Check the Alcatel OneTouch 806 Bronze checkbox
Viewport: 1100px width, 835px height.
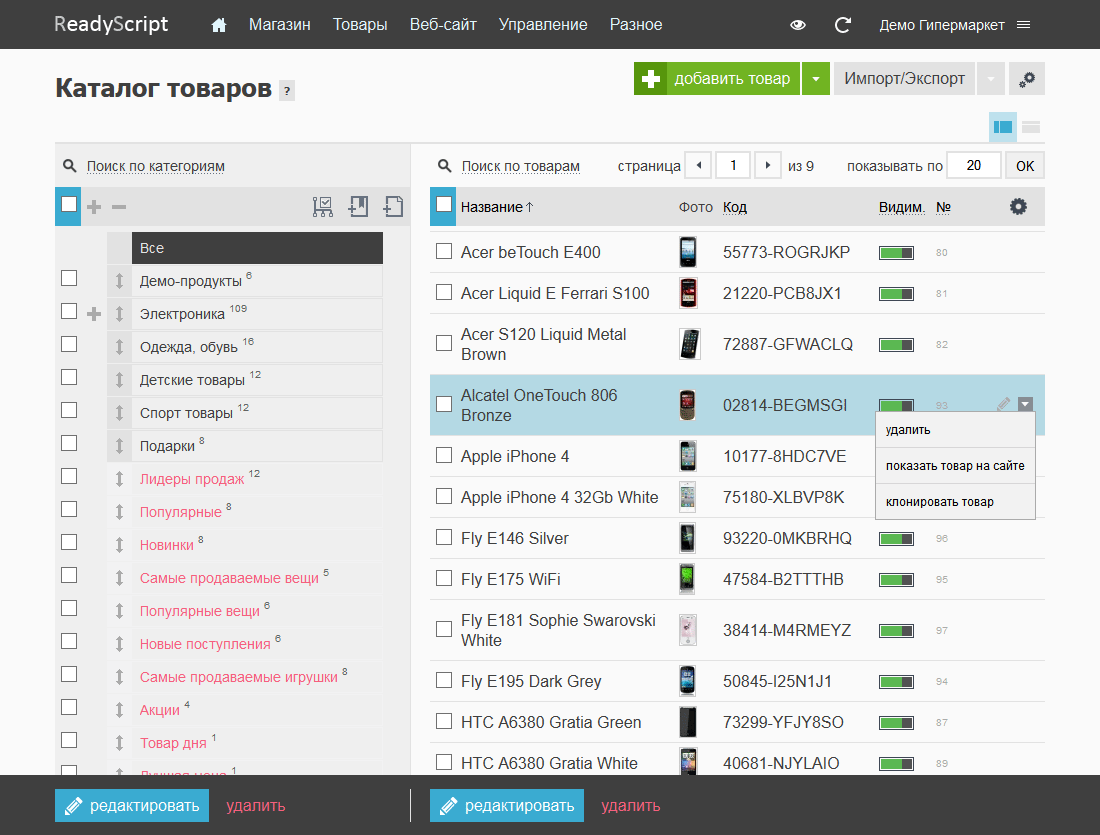443,404
